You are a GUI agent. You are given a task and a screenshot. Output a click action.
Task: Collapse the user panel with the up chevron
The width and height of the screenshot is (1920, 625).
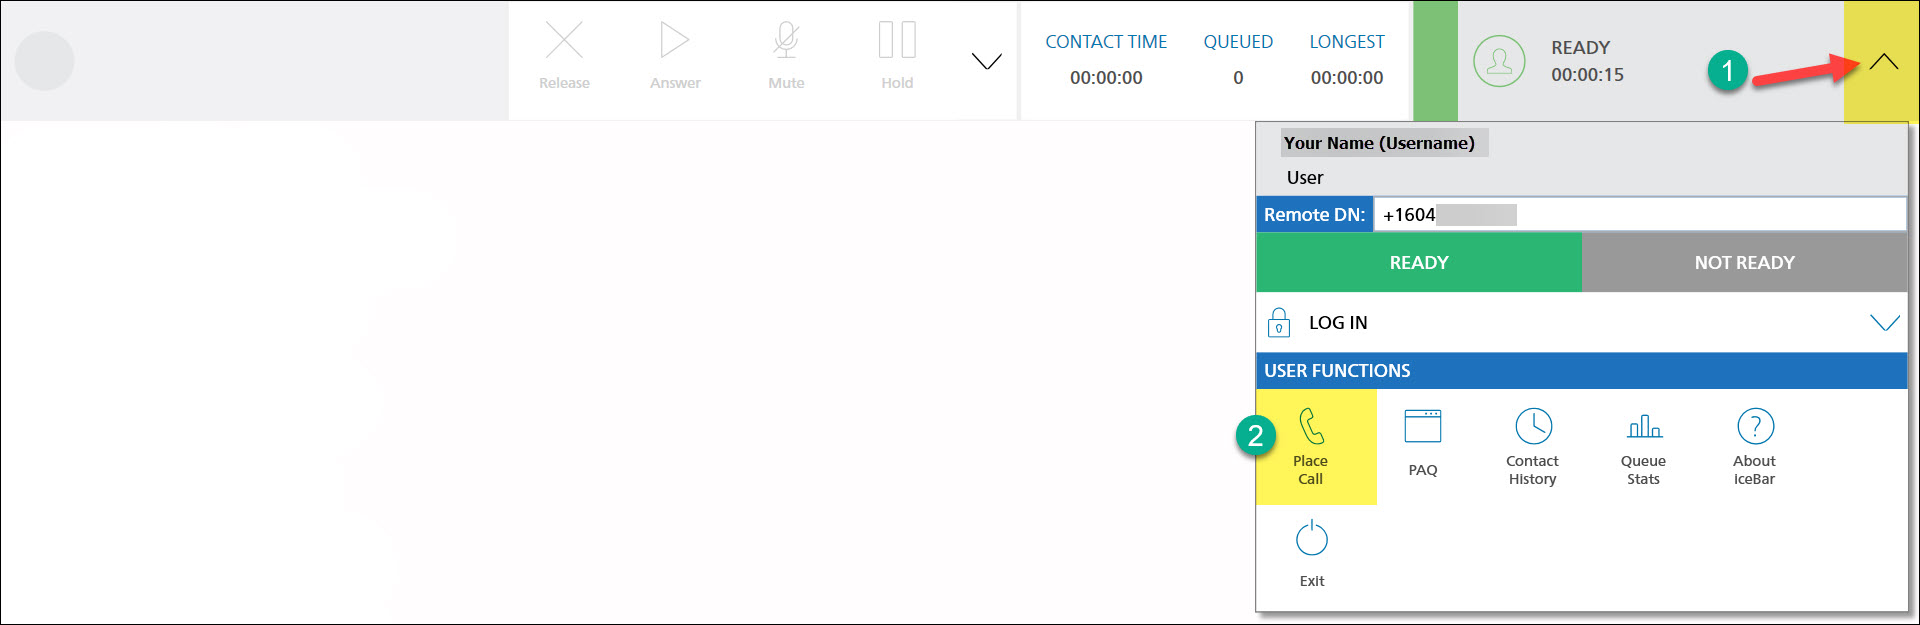point(1883,62)
